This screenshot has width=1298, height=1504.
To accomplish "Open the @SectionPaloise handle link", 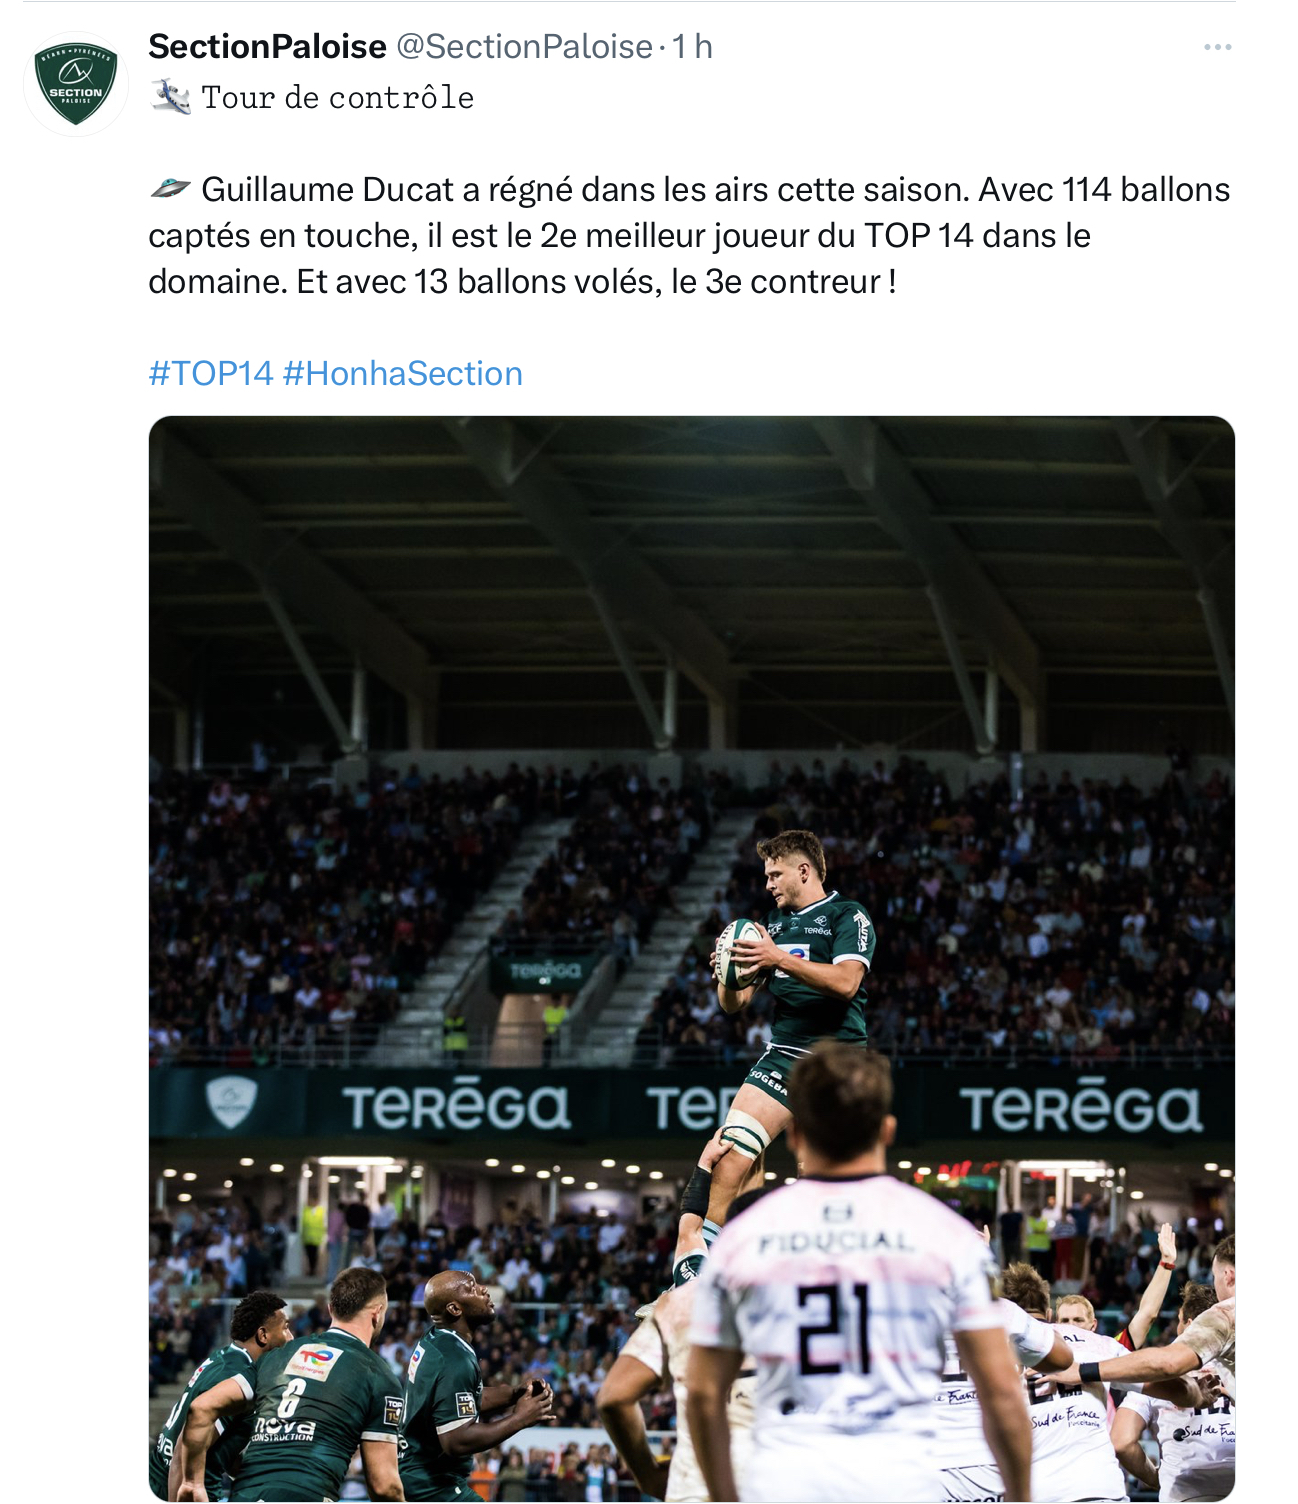I will [x=525, y=47].
